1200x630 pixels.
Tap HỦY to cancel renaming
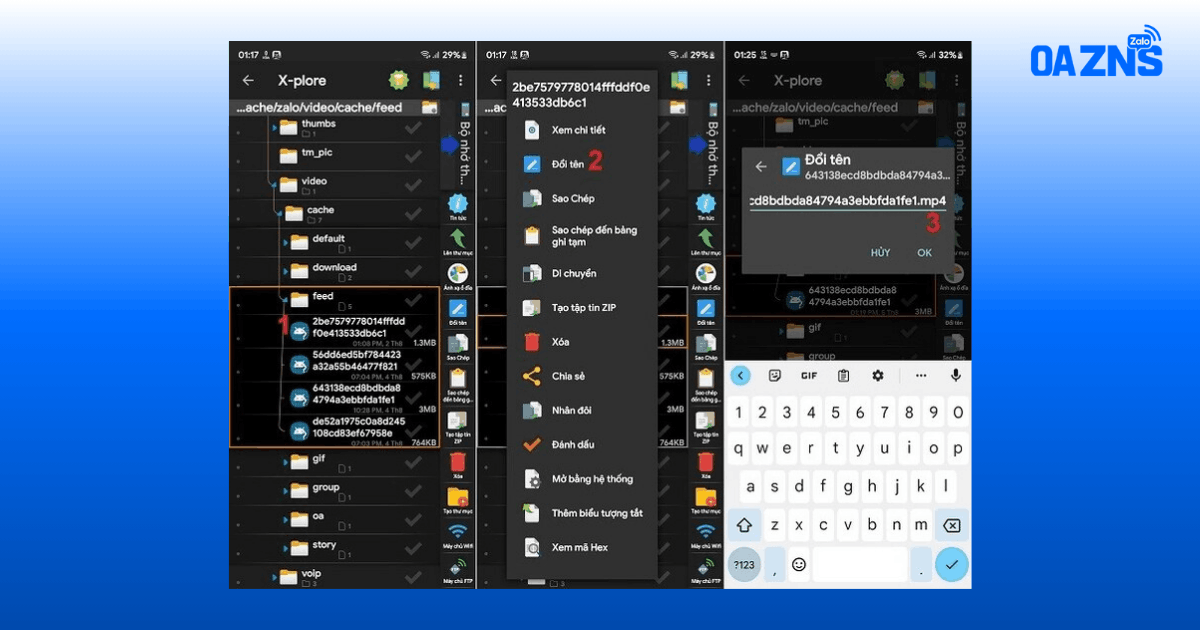pos(880,253)
